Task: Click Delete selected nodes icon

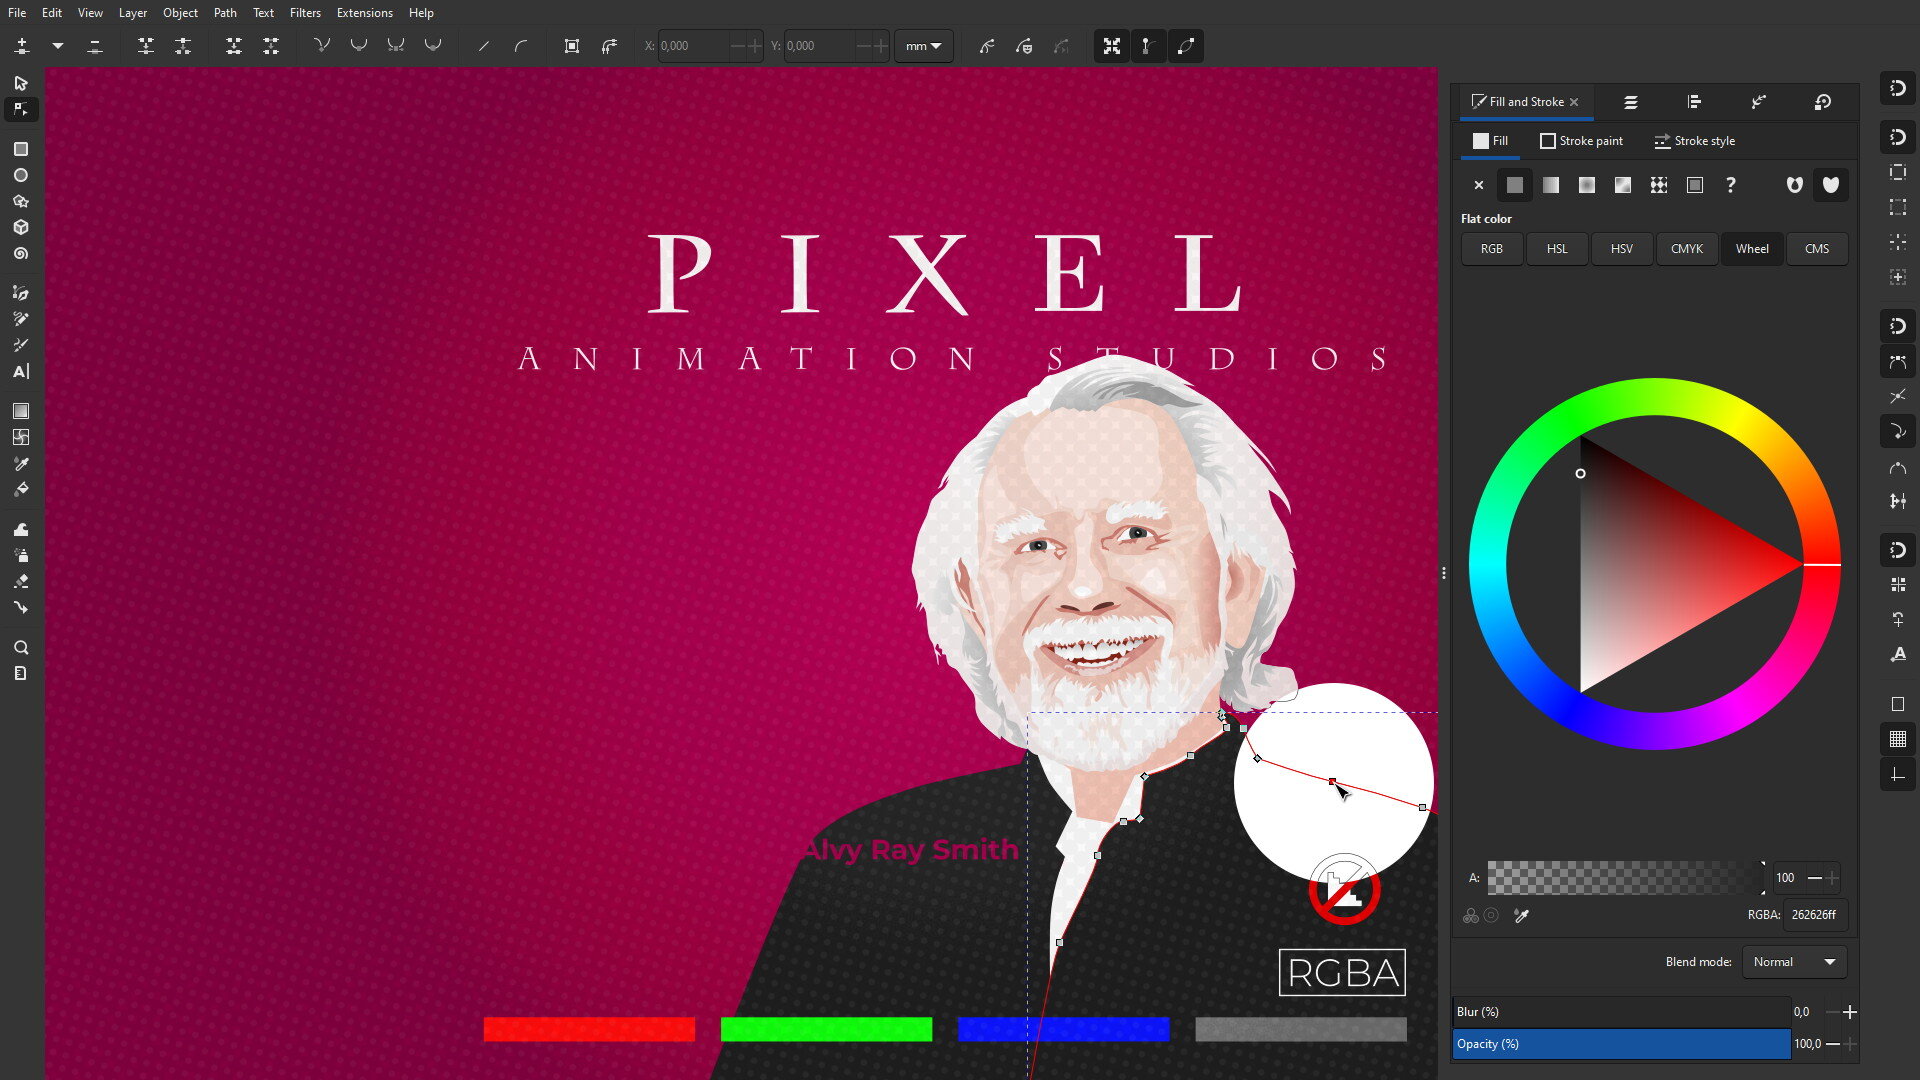Action: click(x=95, y=46)
